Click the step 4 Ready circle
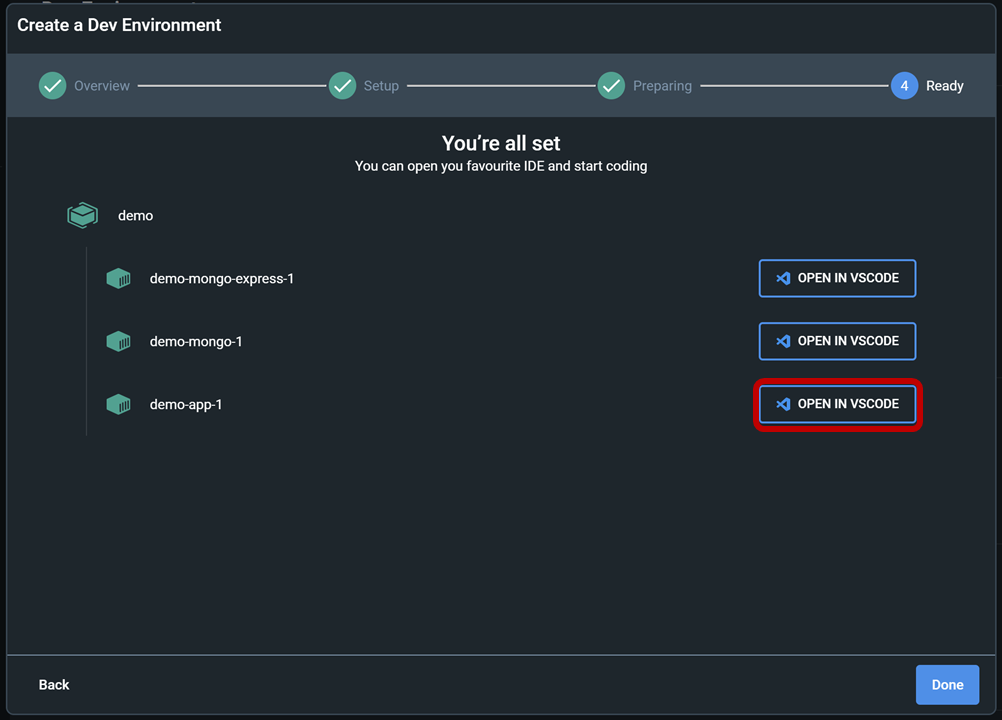The image size is (1002, 720). [904, 86]
